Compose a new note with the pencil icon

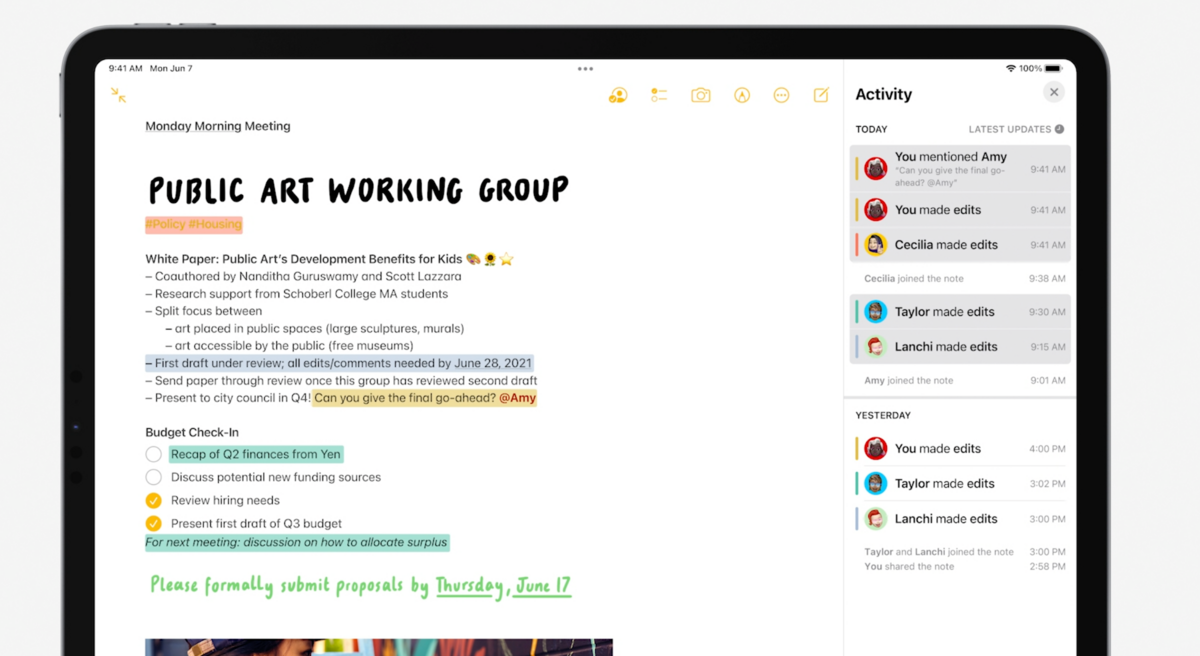[821, 95]
